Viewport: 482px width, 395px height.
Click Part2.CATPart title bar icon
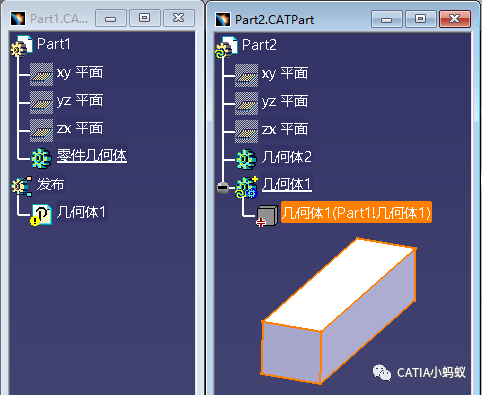click(x=223, y=20)
